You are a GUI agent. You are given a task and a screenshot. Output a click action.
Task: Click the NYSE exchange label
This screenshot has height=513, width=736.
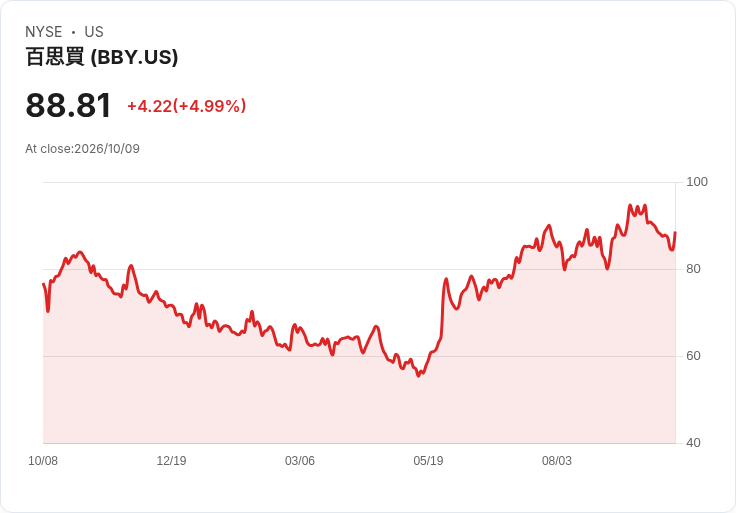tap(44, 32)
